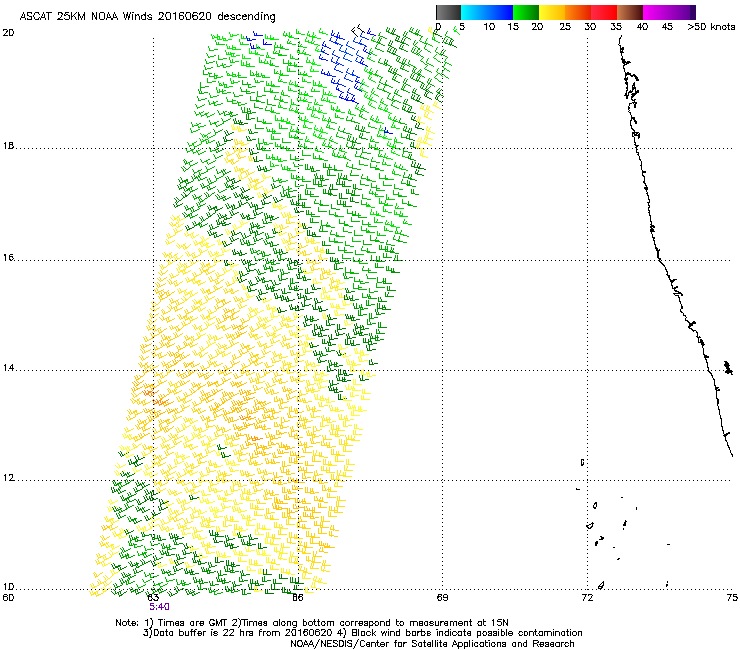The image size is (740, 650).
Task: Click the latitude axis label '18'
Action: (8, 146)
